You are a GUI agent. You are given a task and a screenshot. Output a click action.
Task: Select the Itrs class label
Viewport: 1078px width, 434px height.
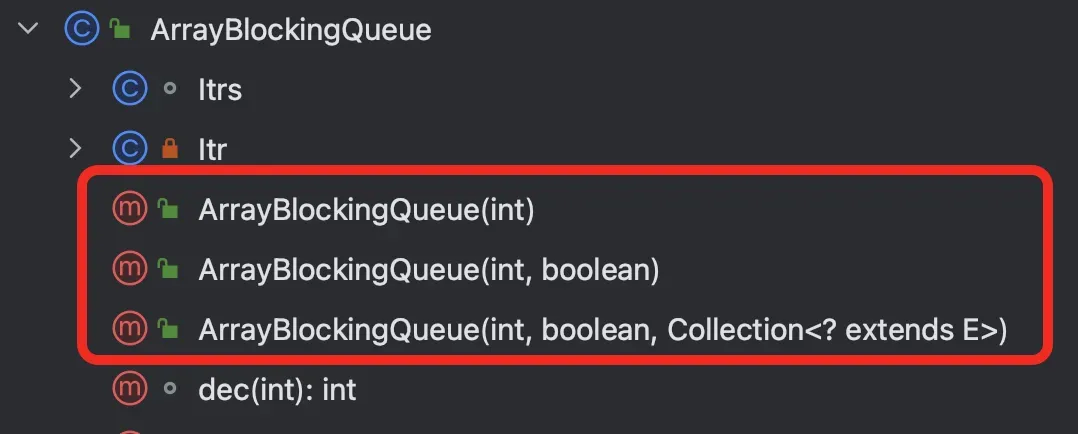(x=220, y=91)
